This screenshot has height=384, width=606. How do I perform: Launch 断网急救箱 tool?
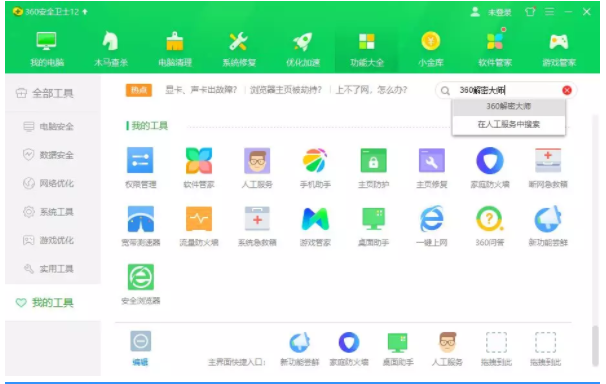pos(548,167)
